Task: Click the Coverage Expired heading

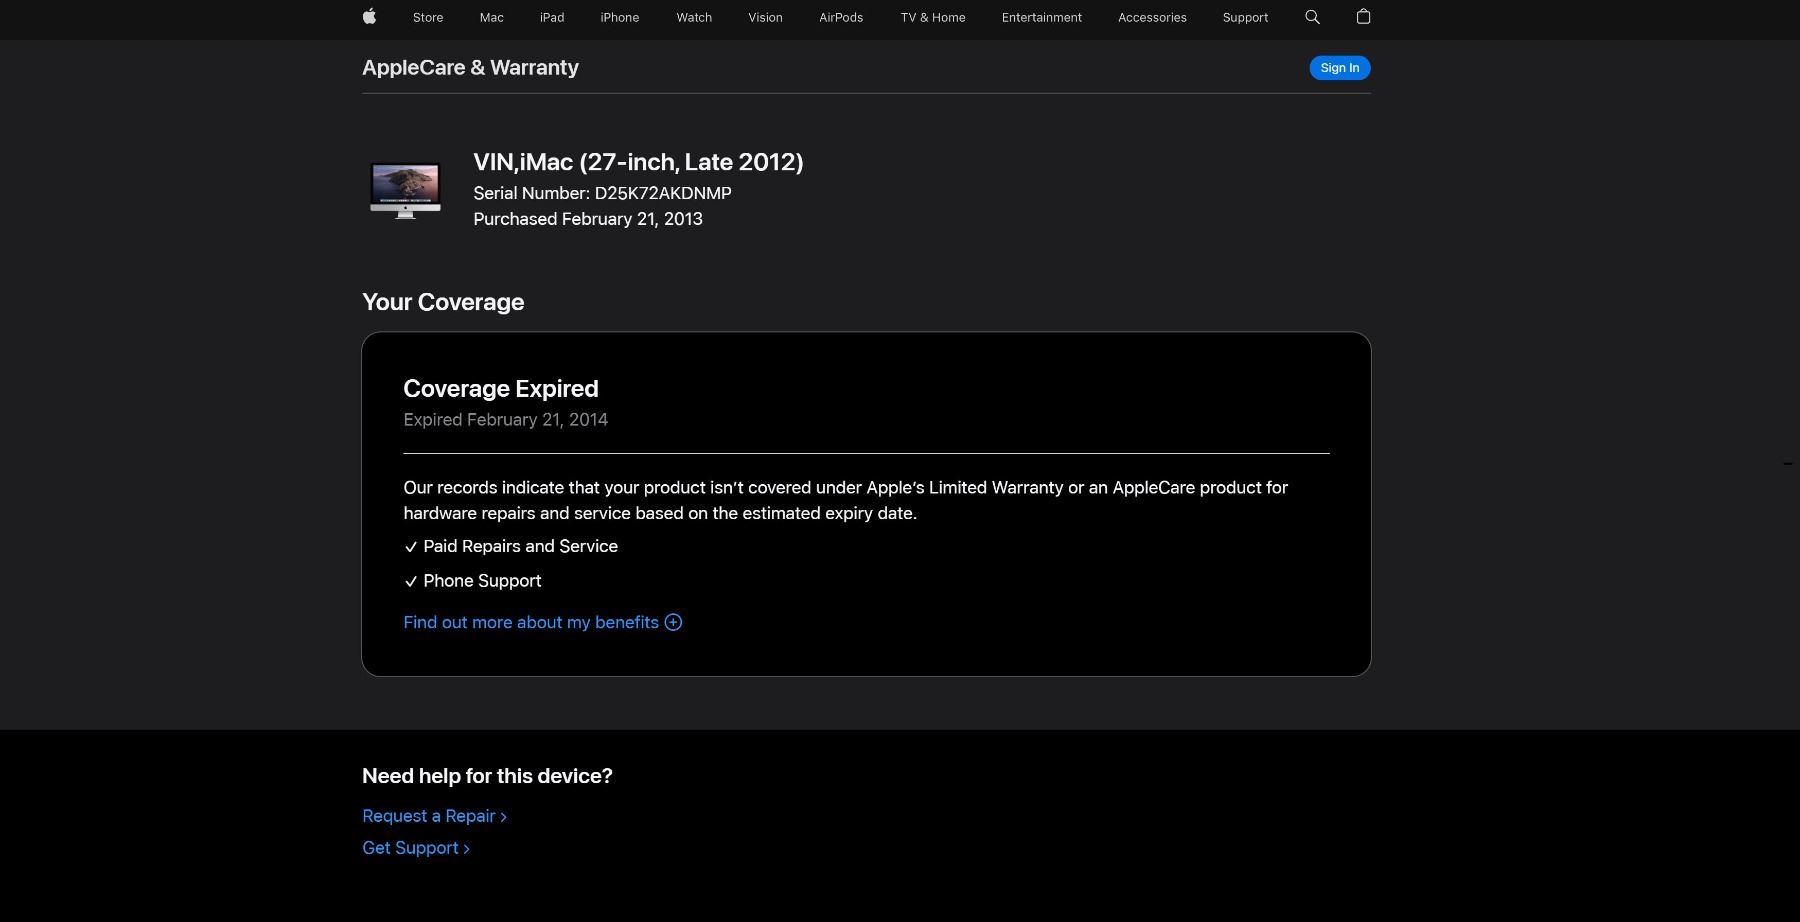Action: click(x=501, y=389)
